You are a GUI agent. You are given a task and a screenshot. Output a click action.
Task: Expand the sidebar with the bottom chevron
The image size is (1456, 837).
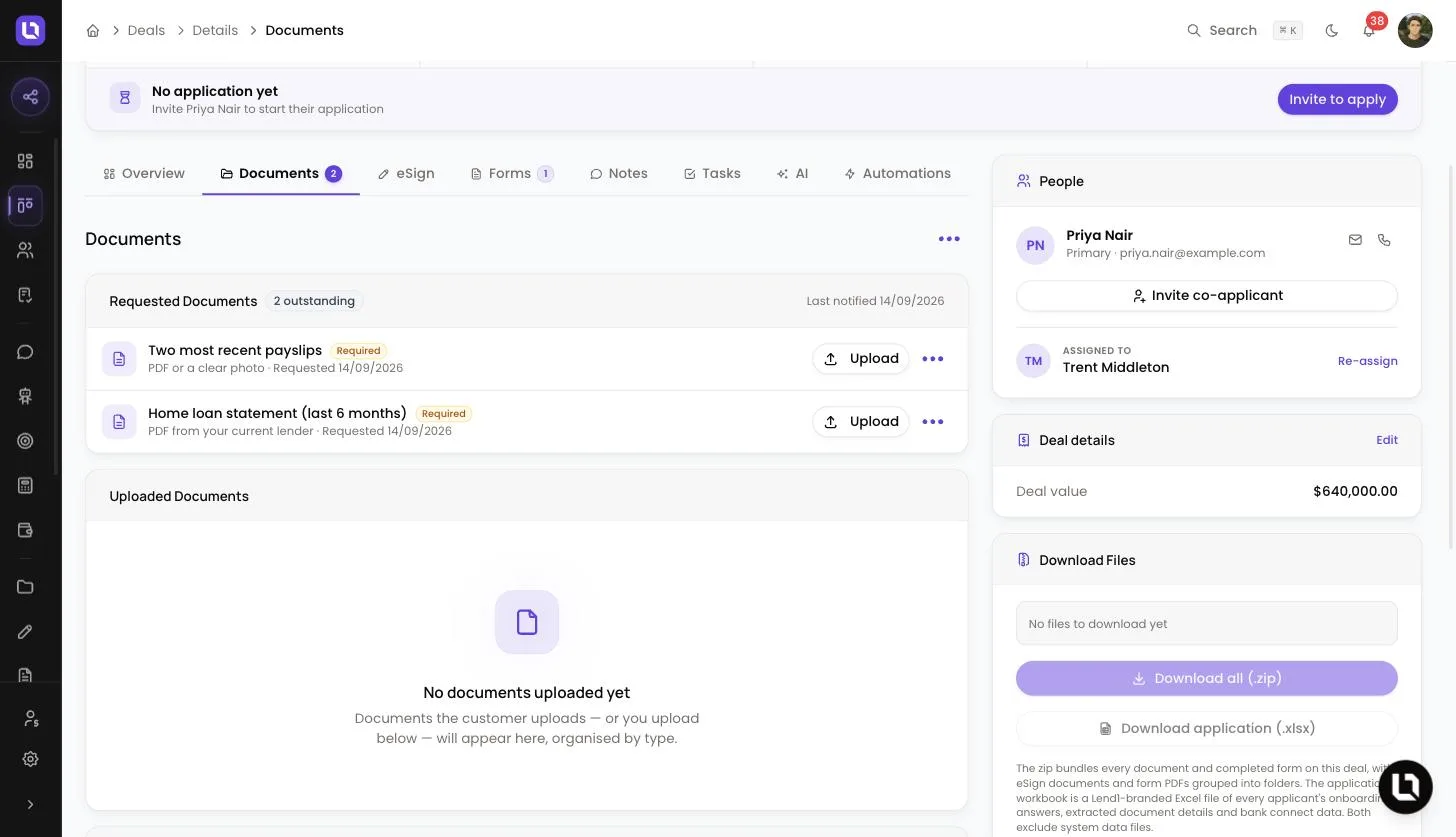tap(30, 804)
